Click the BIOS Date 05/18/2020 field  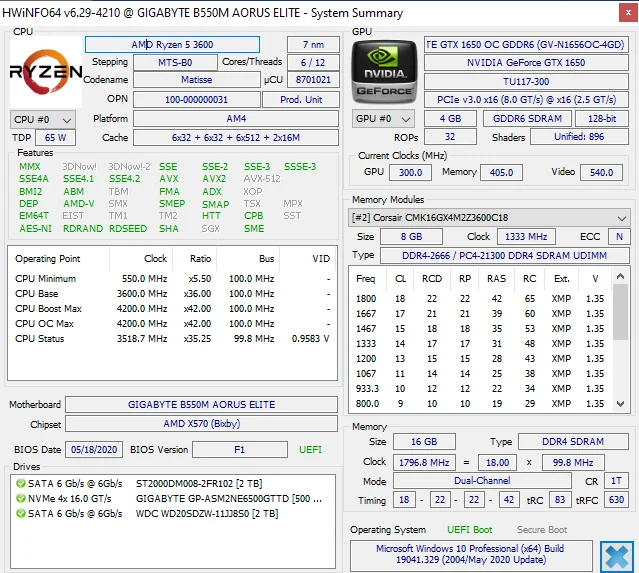(x=94, y=450)
